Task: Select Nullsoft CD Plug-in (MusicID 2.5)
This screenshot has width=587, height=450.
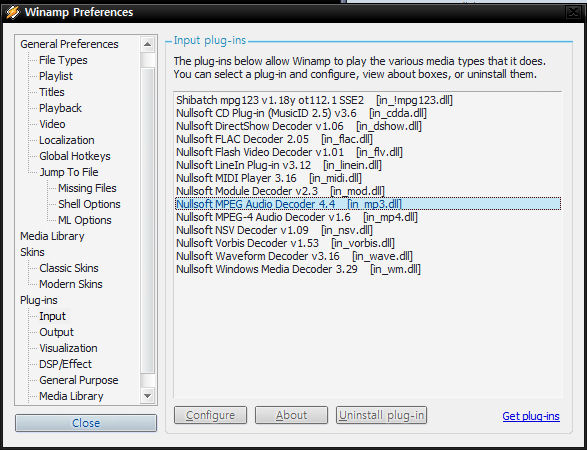Action: click(368, 113)
